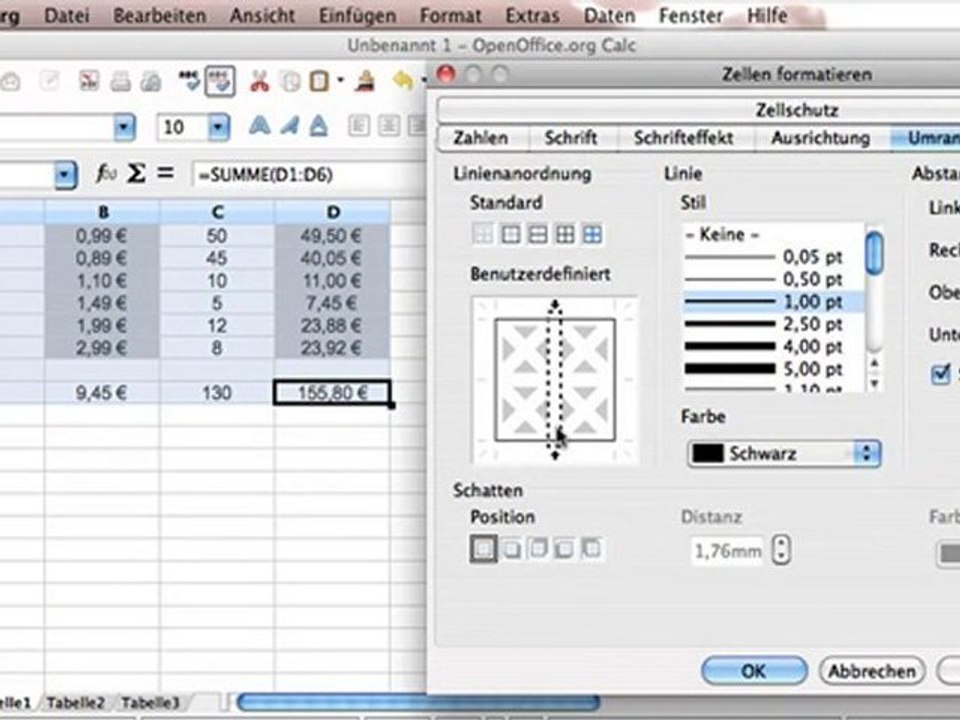Select the 2,50 pt line style
This screenshot has height=720, width=960.
(x=773, y=324)
